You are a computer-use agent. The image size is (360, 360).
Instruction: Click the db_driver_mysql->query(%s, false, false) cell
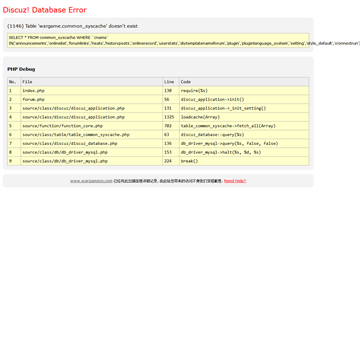pyautogui.click(x=244, y=143)
